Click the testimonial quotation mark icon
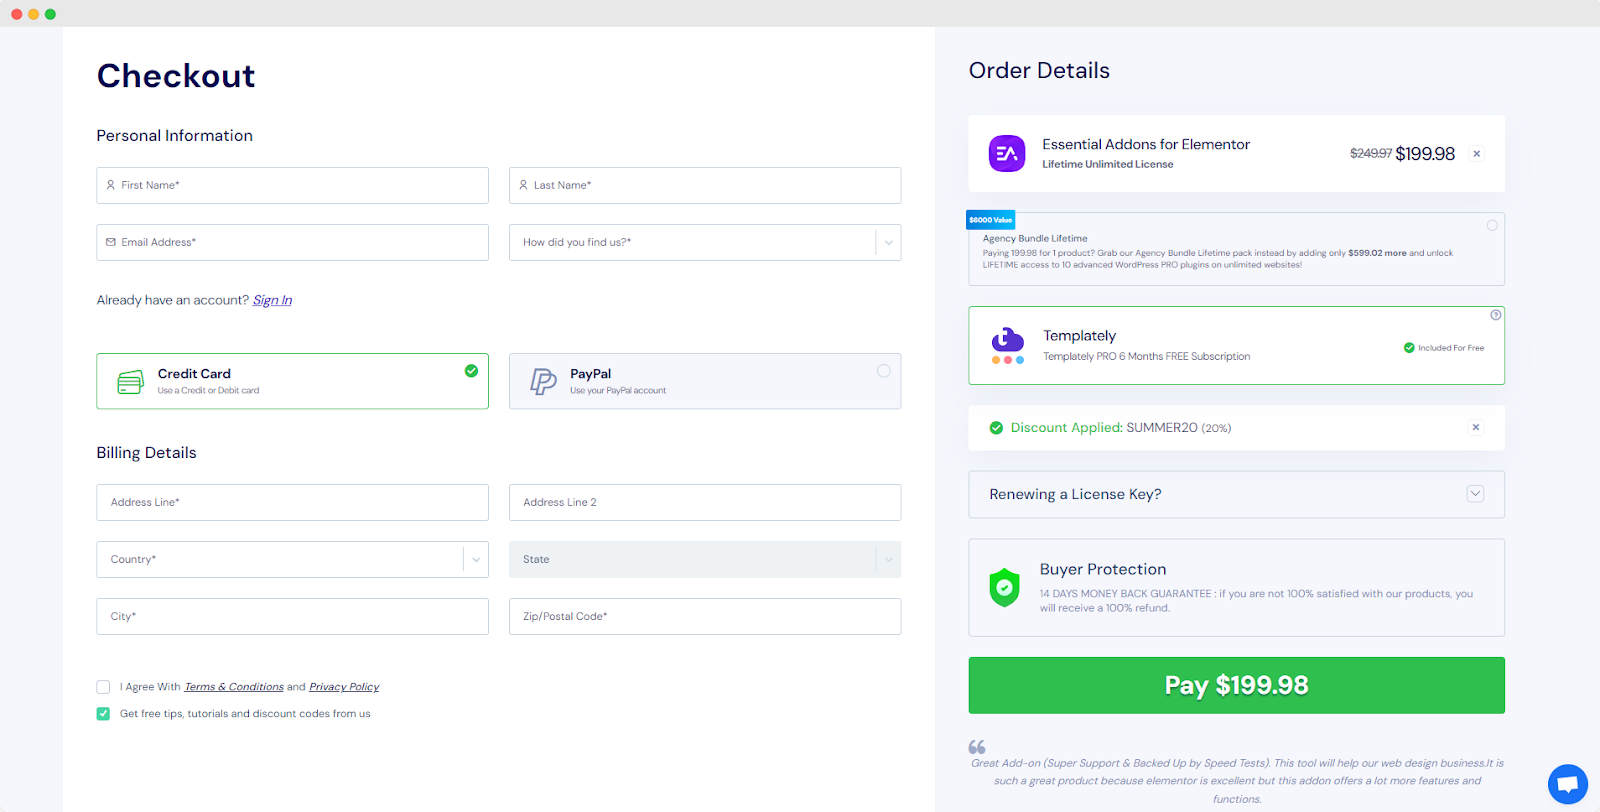The height and width of the screenshot is (812, 1600). [x=977, y=747]
